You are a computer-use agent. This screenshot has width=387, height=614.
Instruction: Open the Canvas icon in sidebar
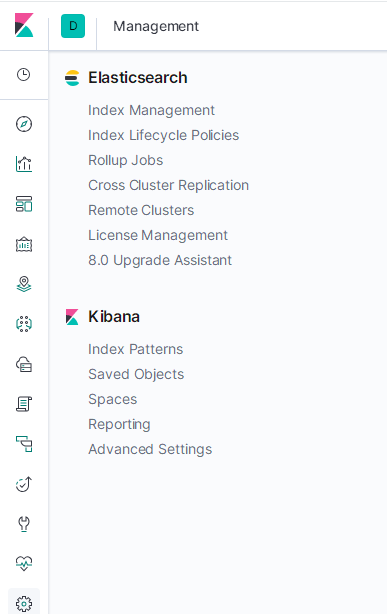(24, 244)
